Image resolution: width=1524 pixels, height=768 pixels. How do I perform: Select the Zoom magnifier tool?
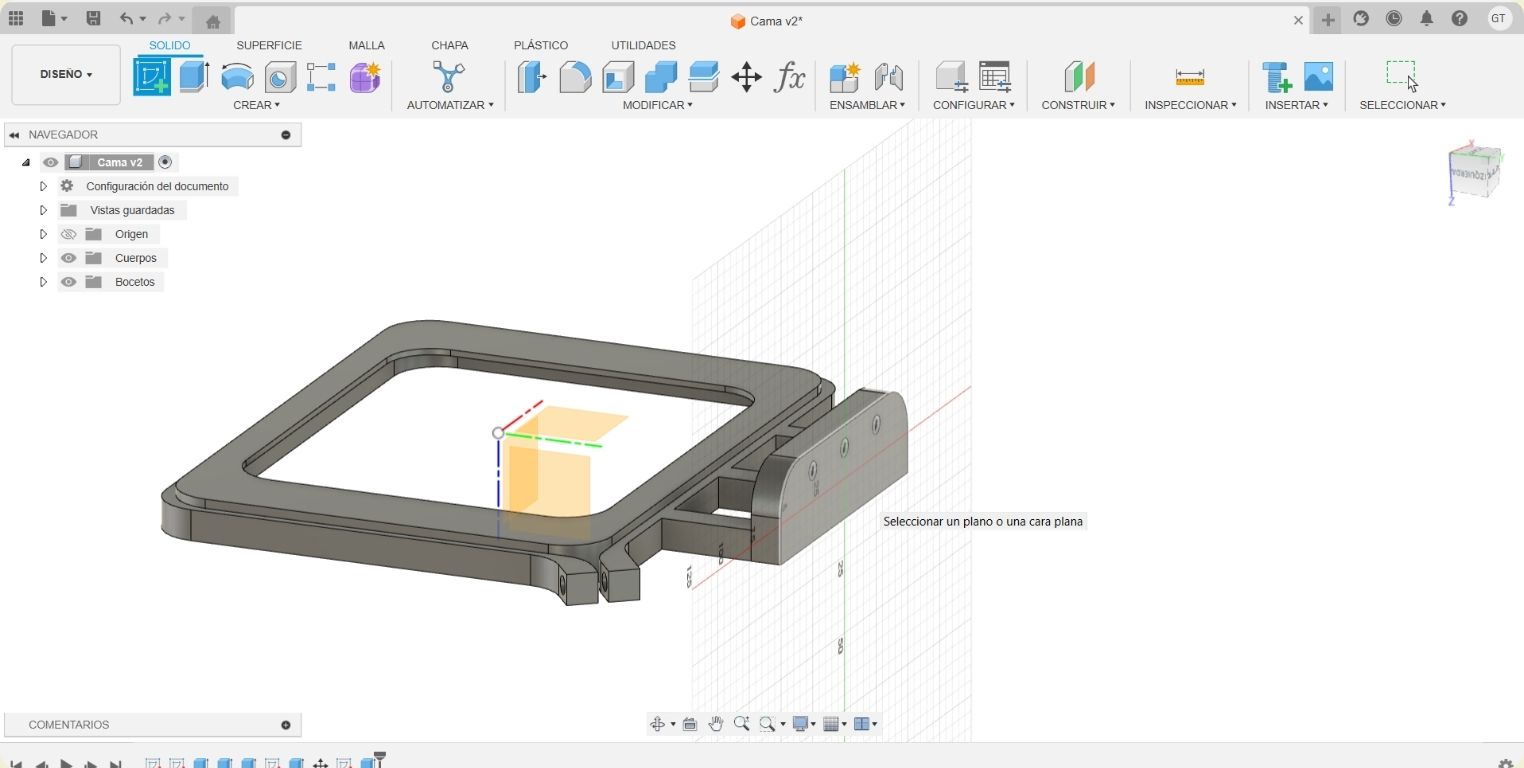741,724
